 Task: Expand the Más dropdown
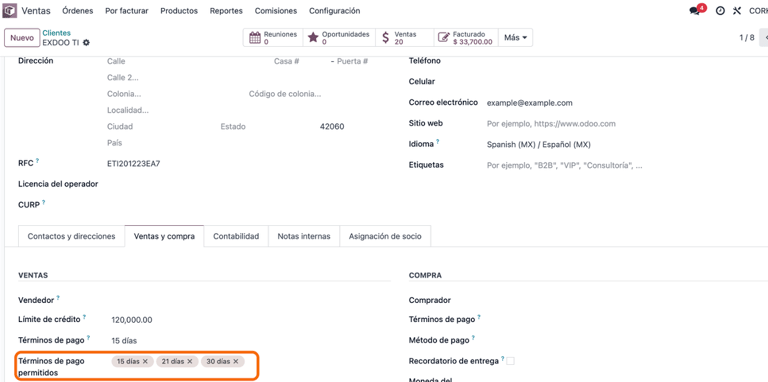tap(515, 38)
